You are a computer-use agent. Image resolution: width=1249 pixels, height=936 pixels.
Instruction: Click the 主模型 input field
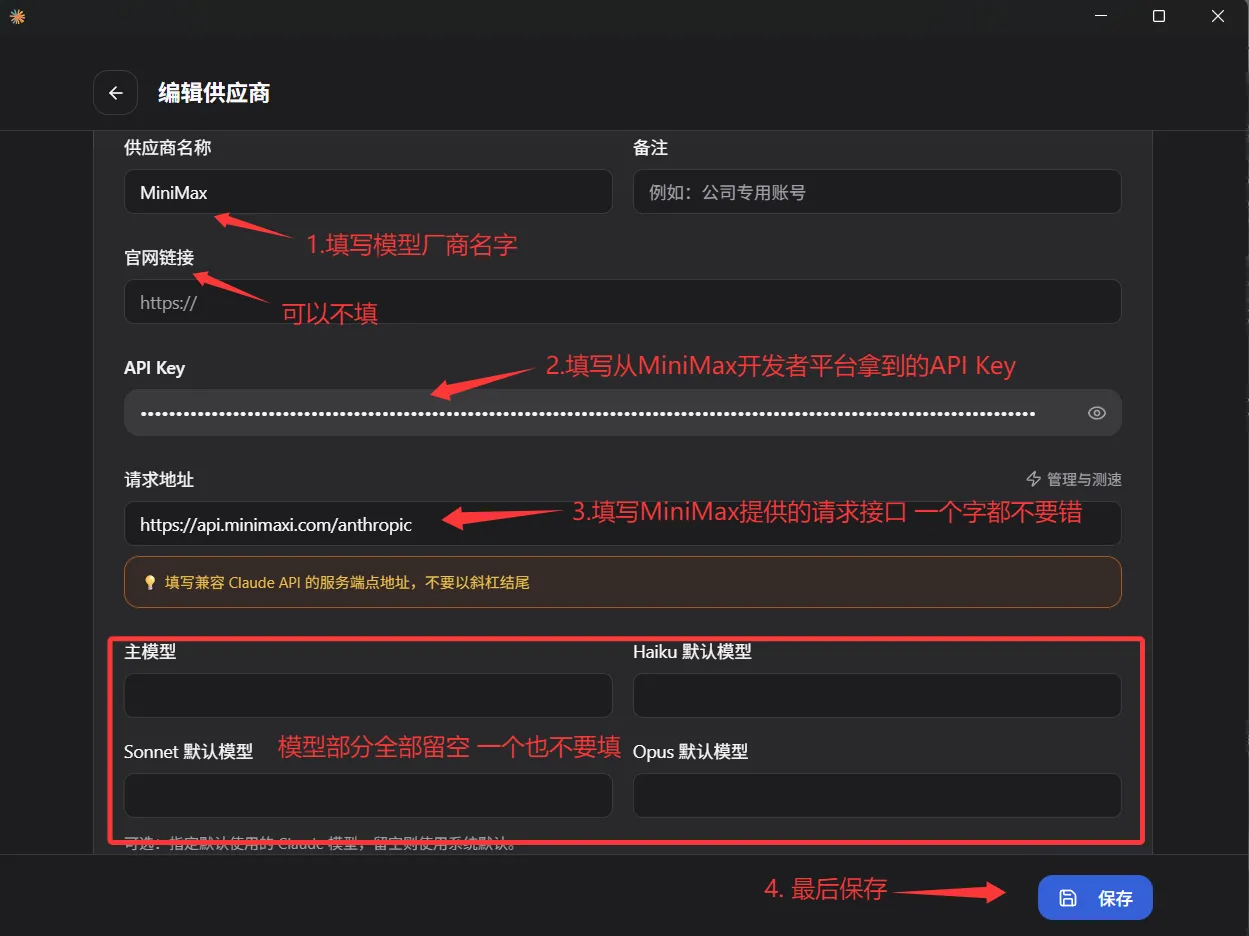point(367,696)
